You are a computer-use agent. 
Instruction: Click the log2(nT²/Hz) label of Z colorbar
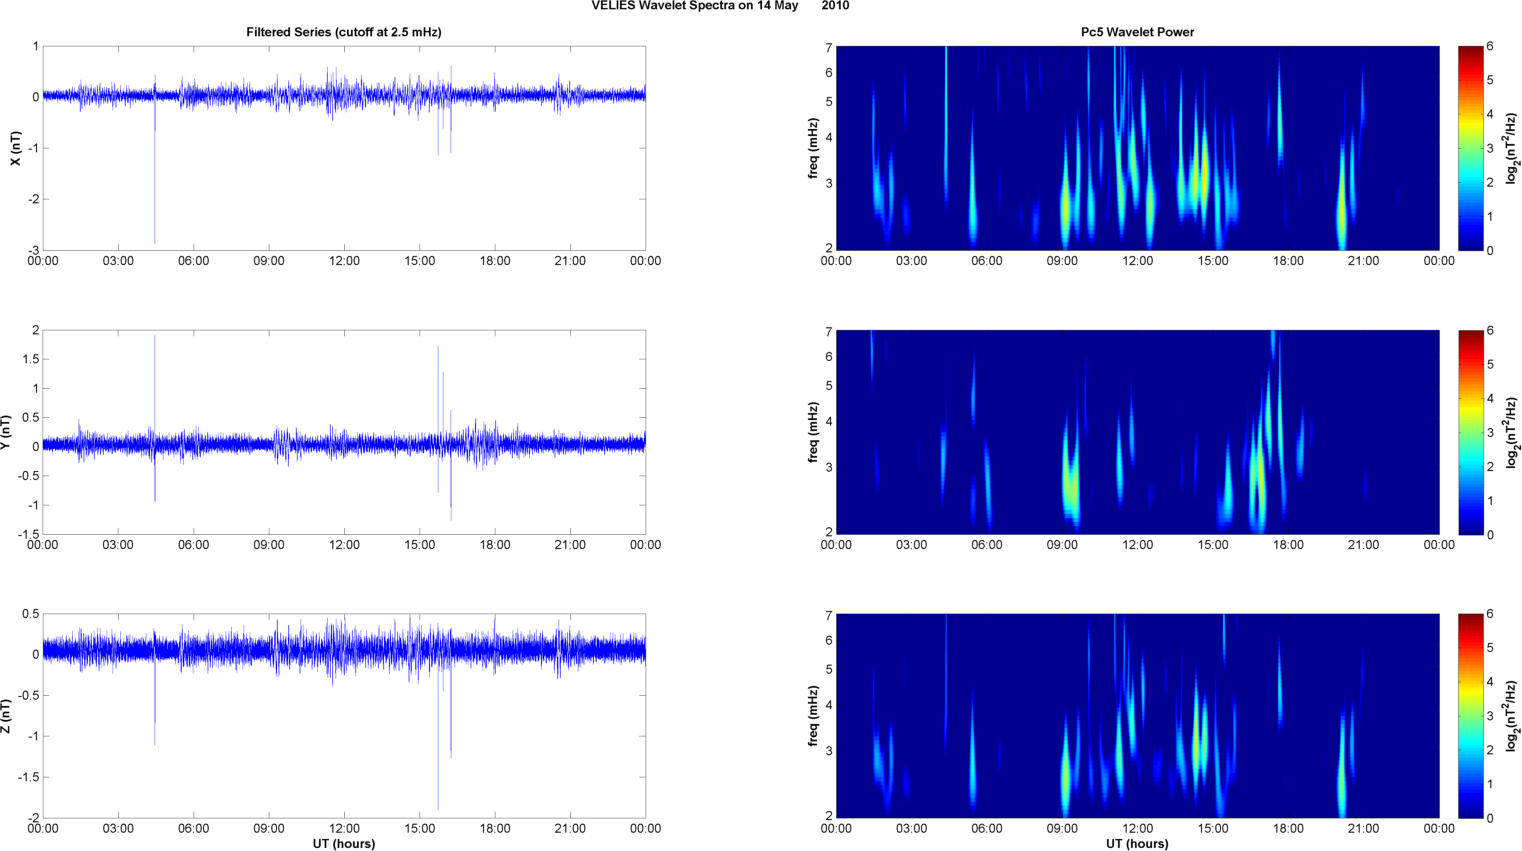pos(1513,716)
